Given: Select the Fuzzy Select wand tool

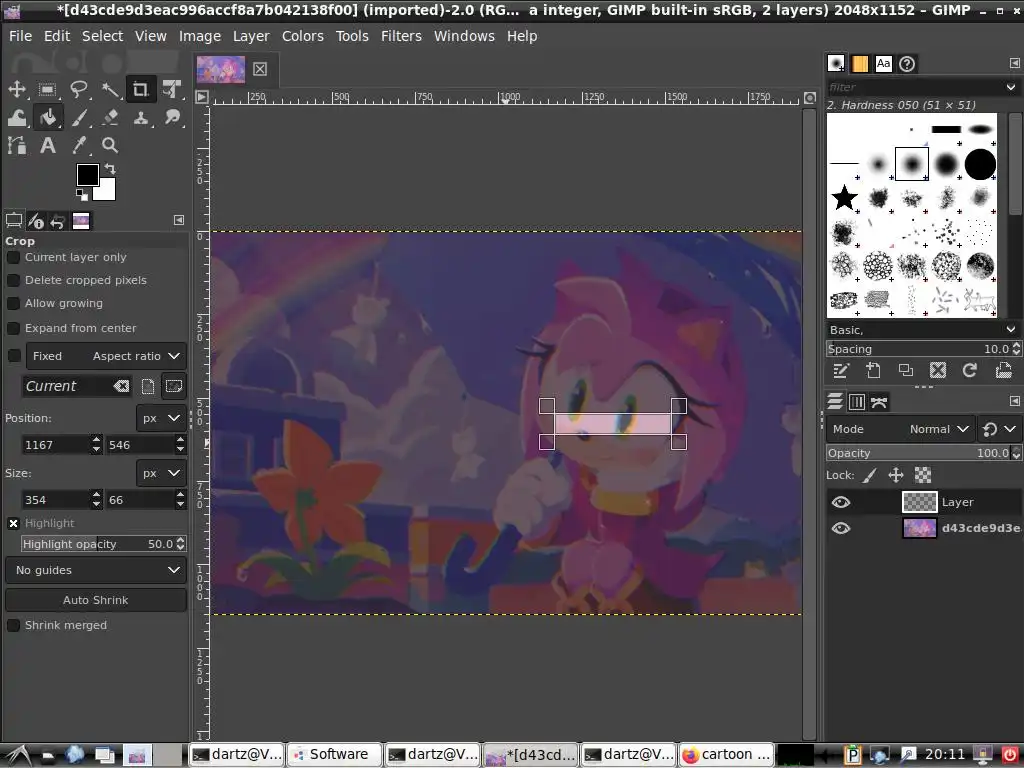Looking at the screenshot, I should point(110,89).
